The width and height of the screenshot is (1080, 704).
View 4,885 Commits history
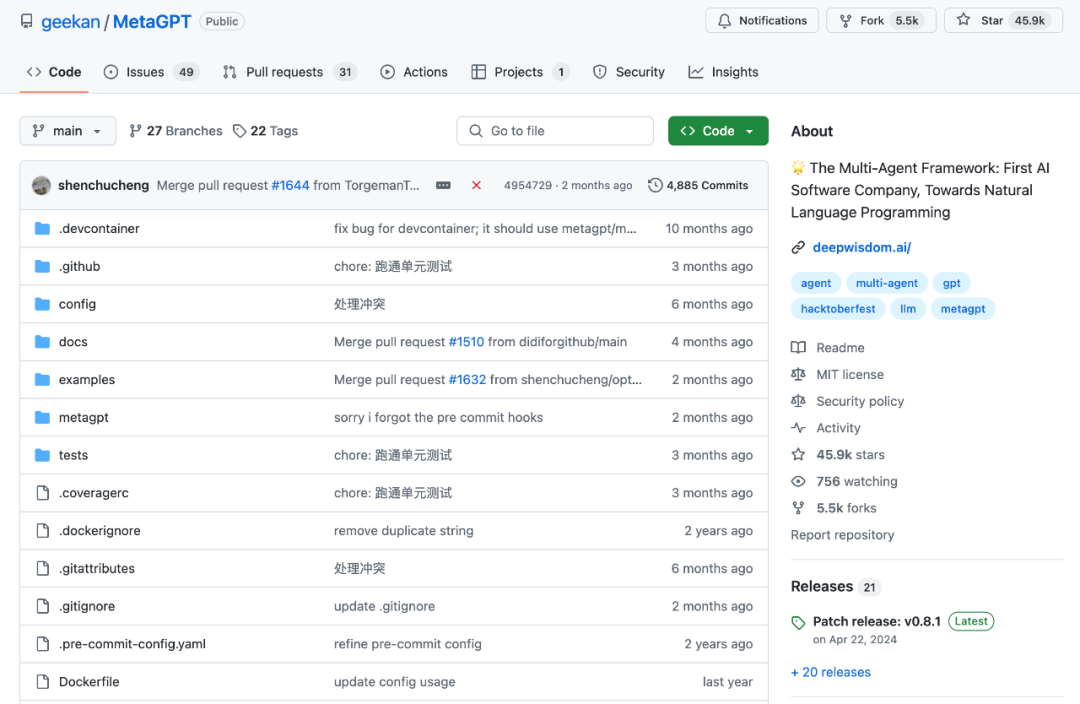pos(698,185)
